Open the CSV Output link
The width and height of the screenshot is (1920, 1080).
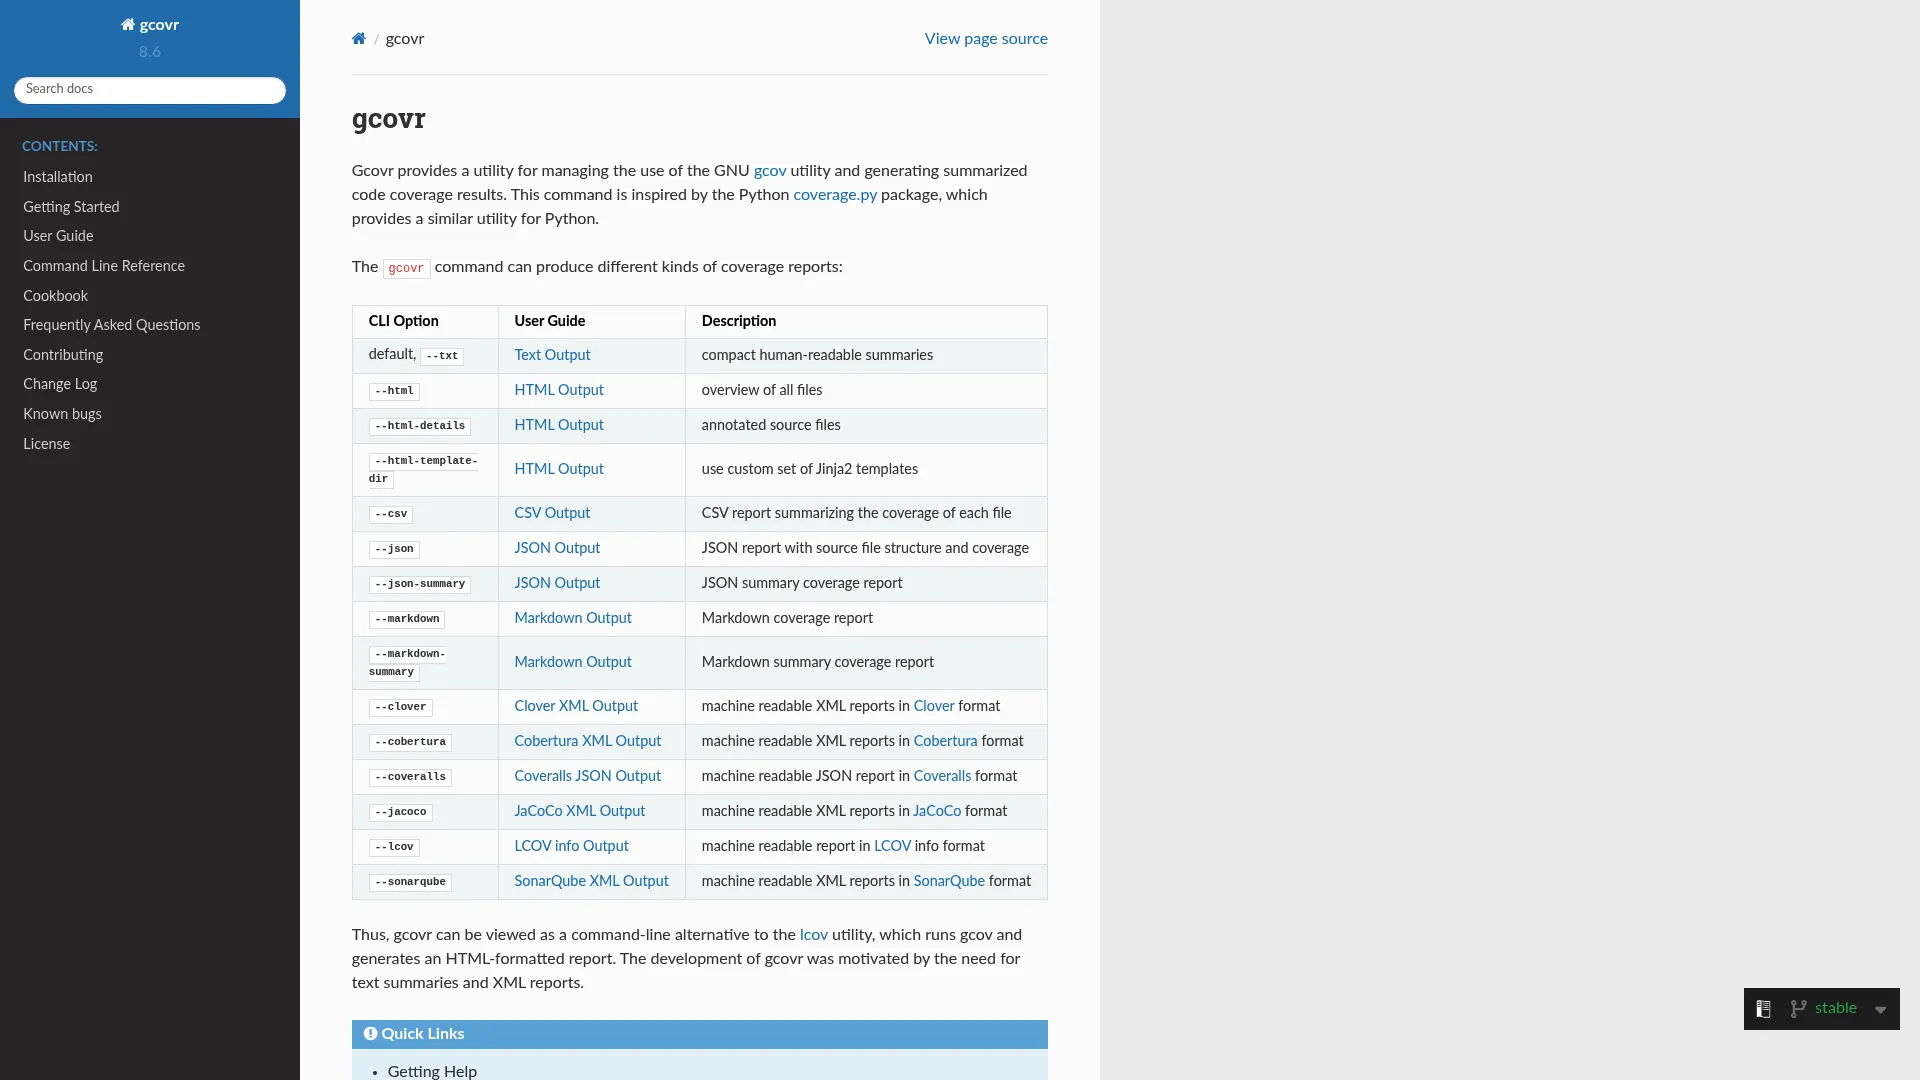pos(552,513)
